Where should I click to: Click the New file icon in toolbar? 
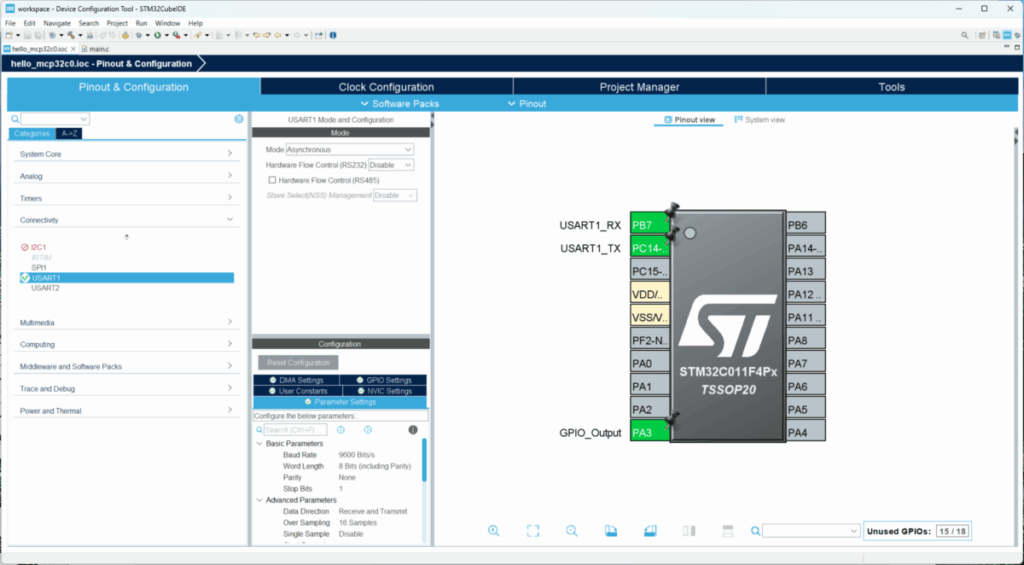click(8, 35)
